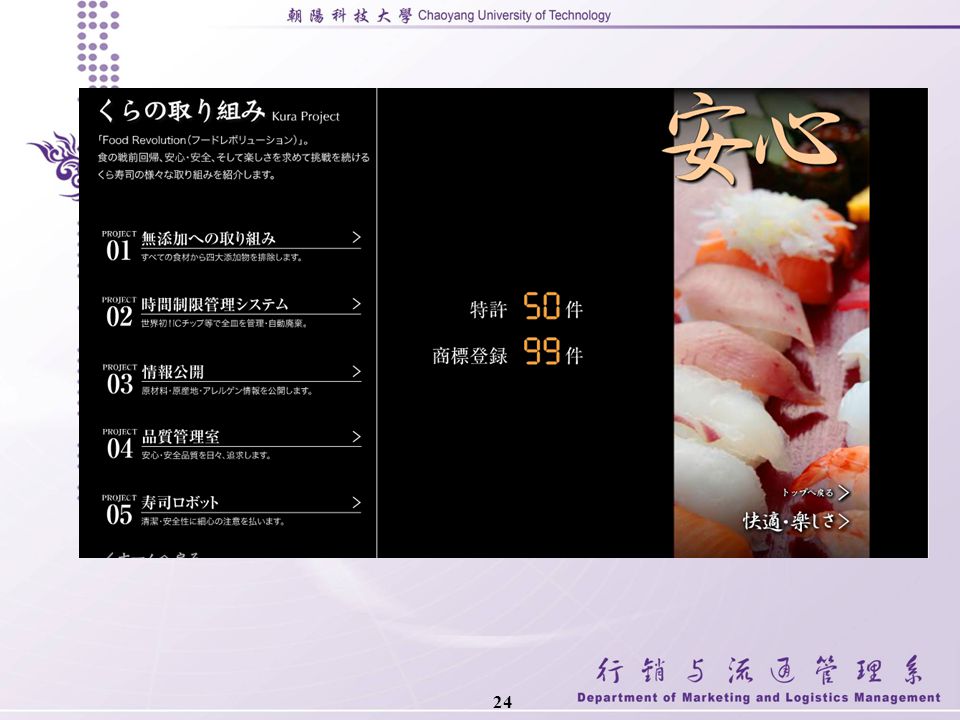This screenshot has height=720, width=960.
Task: Click すべての食材から四大添加物を排除します description
Action: click(222, 257)
